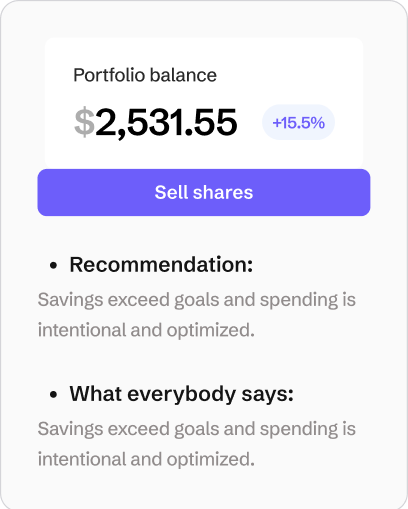Click the bullet dot before What everybody says
Image resolution: width=408 pixels, height=509 pixels.
point(53,395)
